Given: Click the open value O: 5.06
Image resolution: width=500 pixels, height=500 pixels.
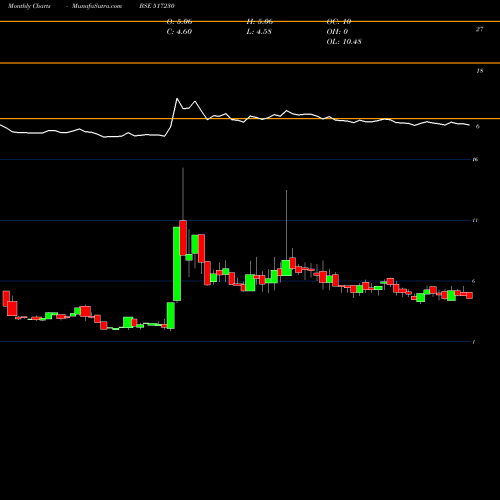Looking at the screenshot, I should click(180, 22).
